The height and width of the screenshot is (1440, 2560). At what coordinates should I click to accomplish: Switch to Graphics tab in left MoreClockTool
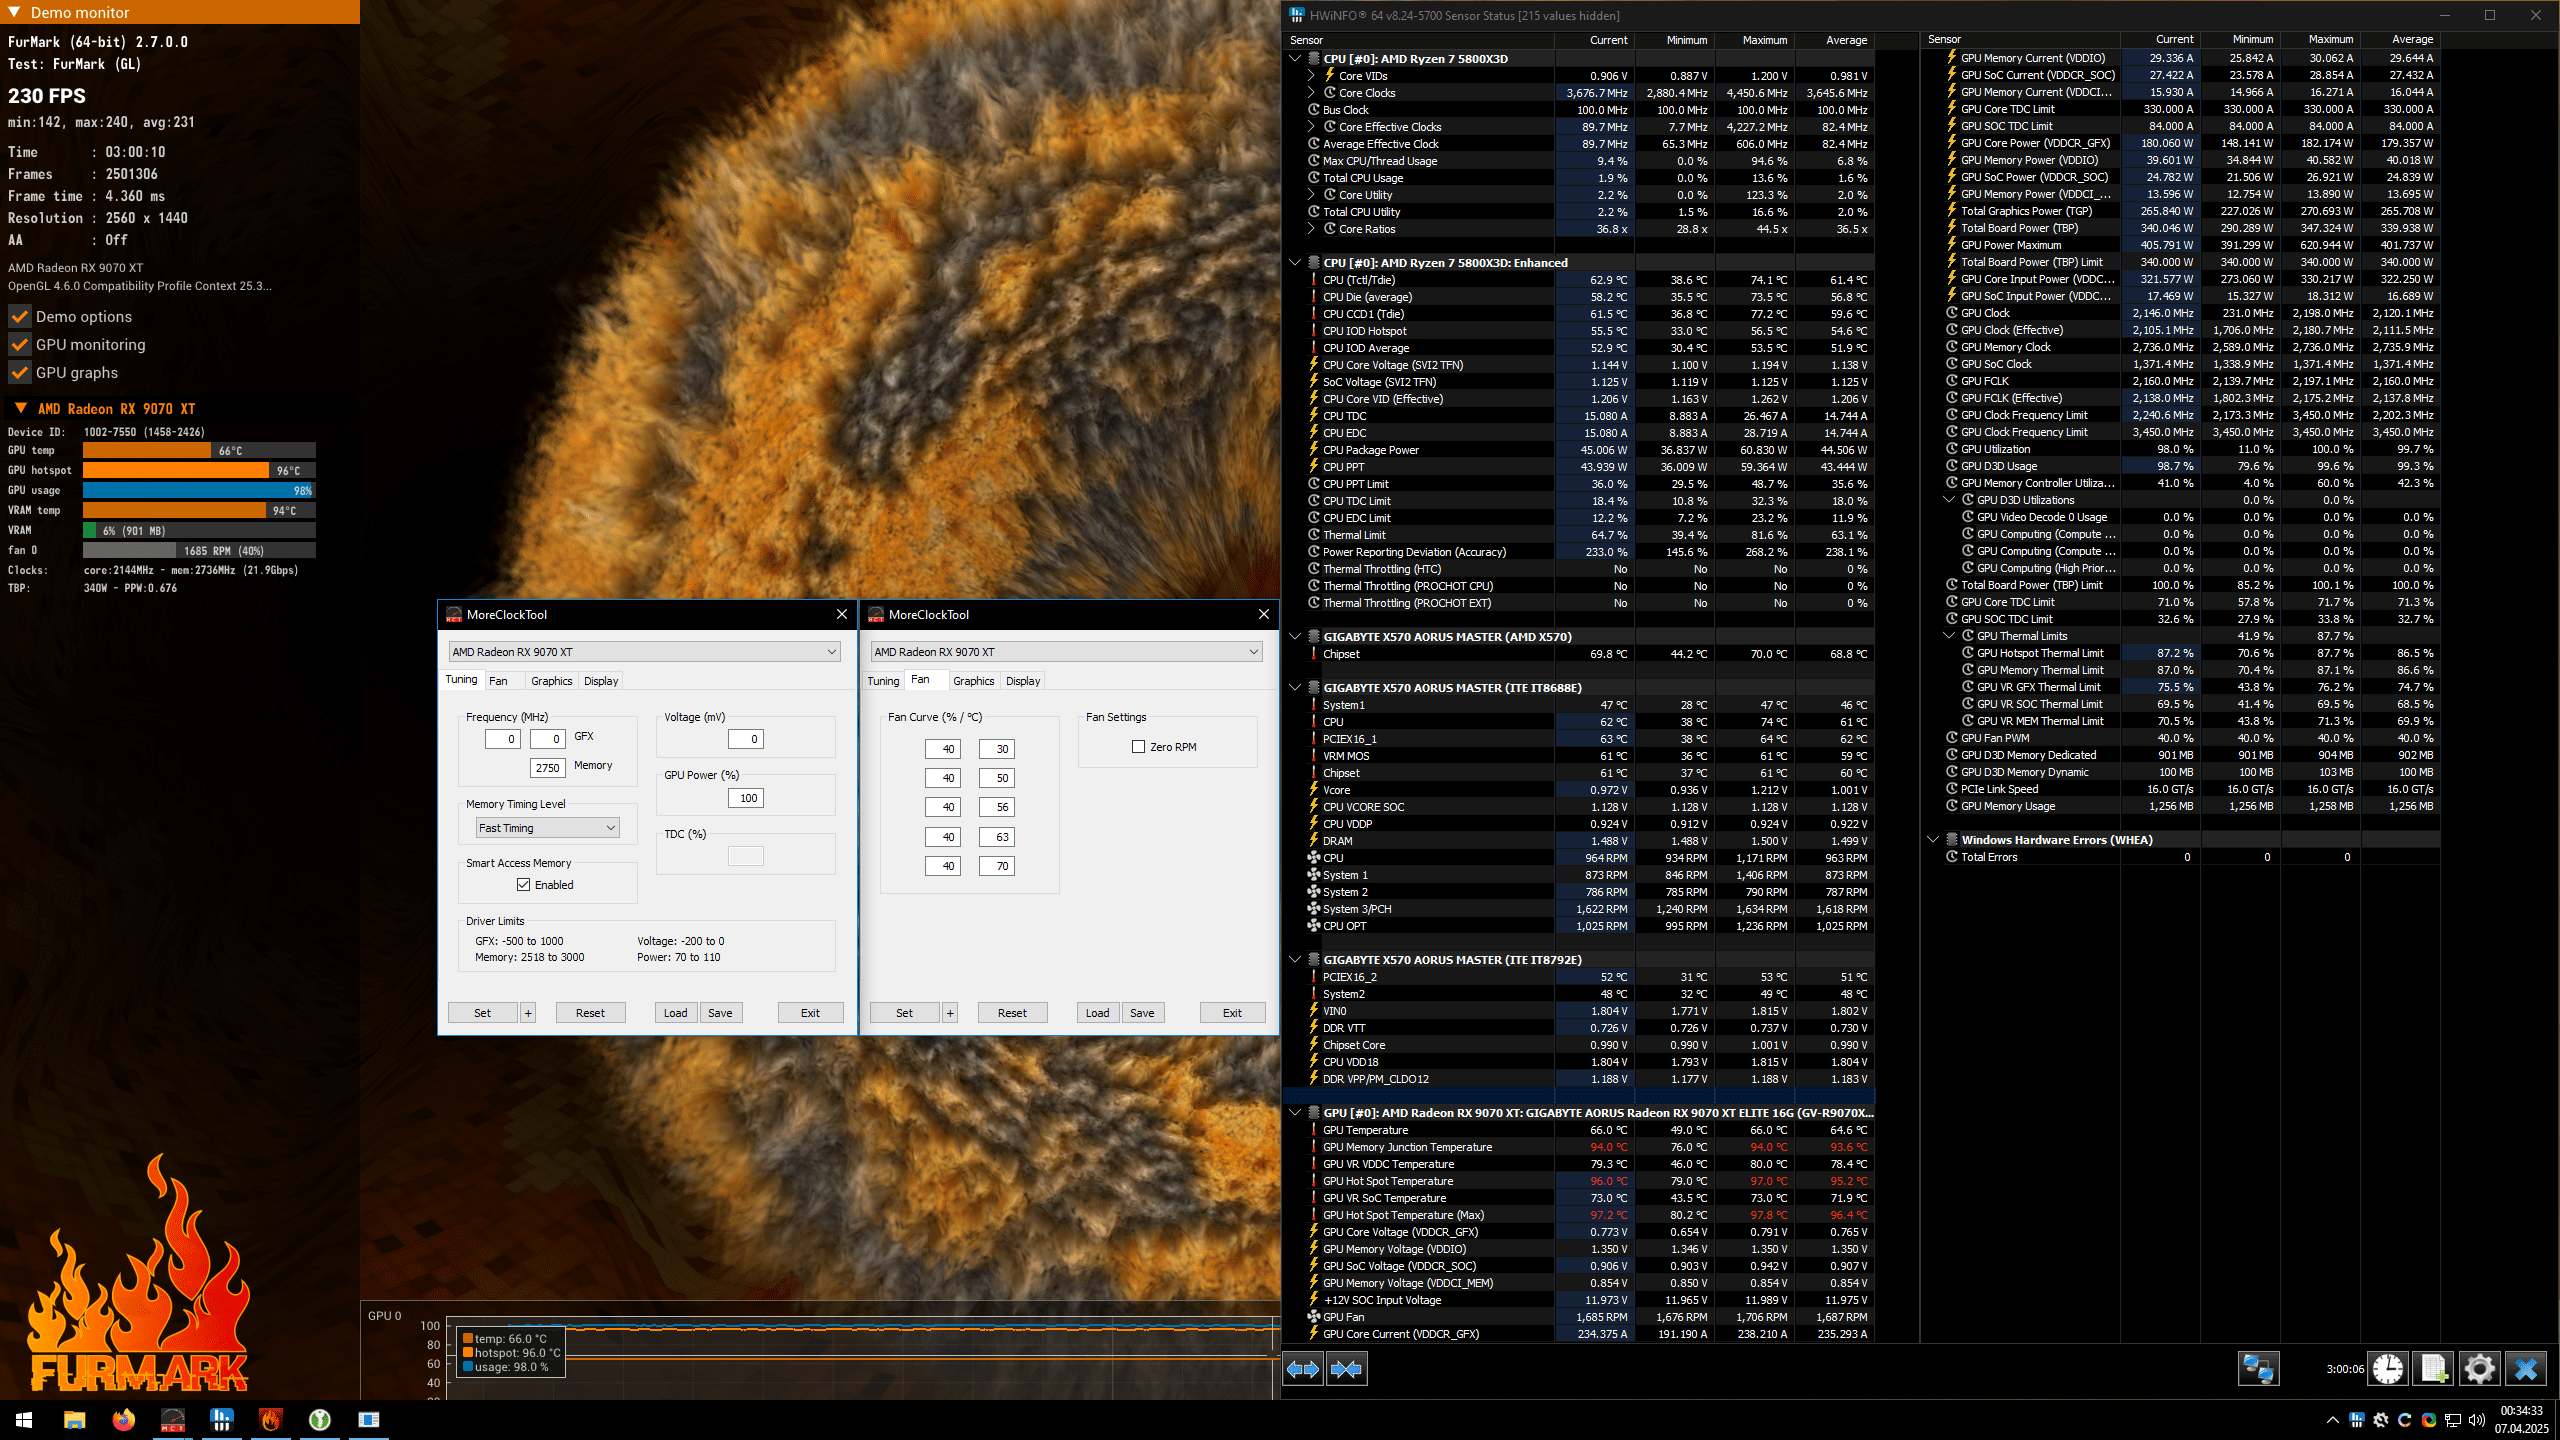[x=551, y=681]
